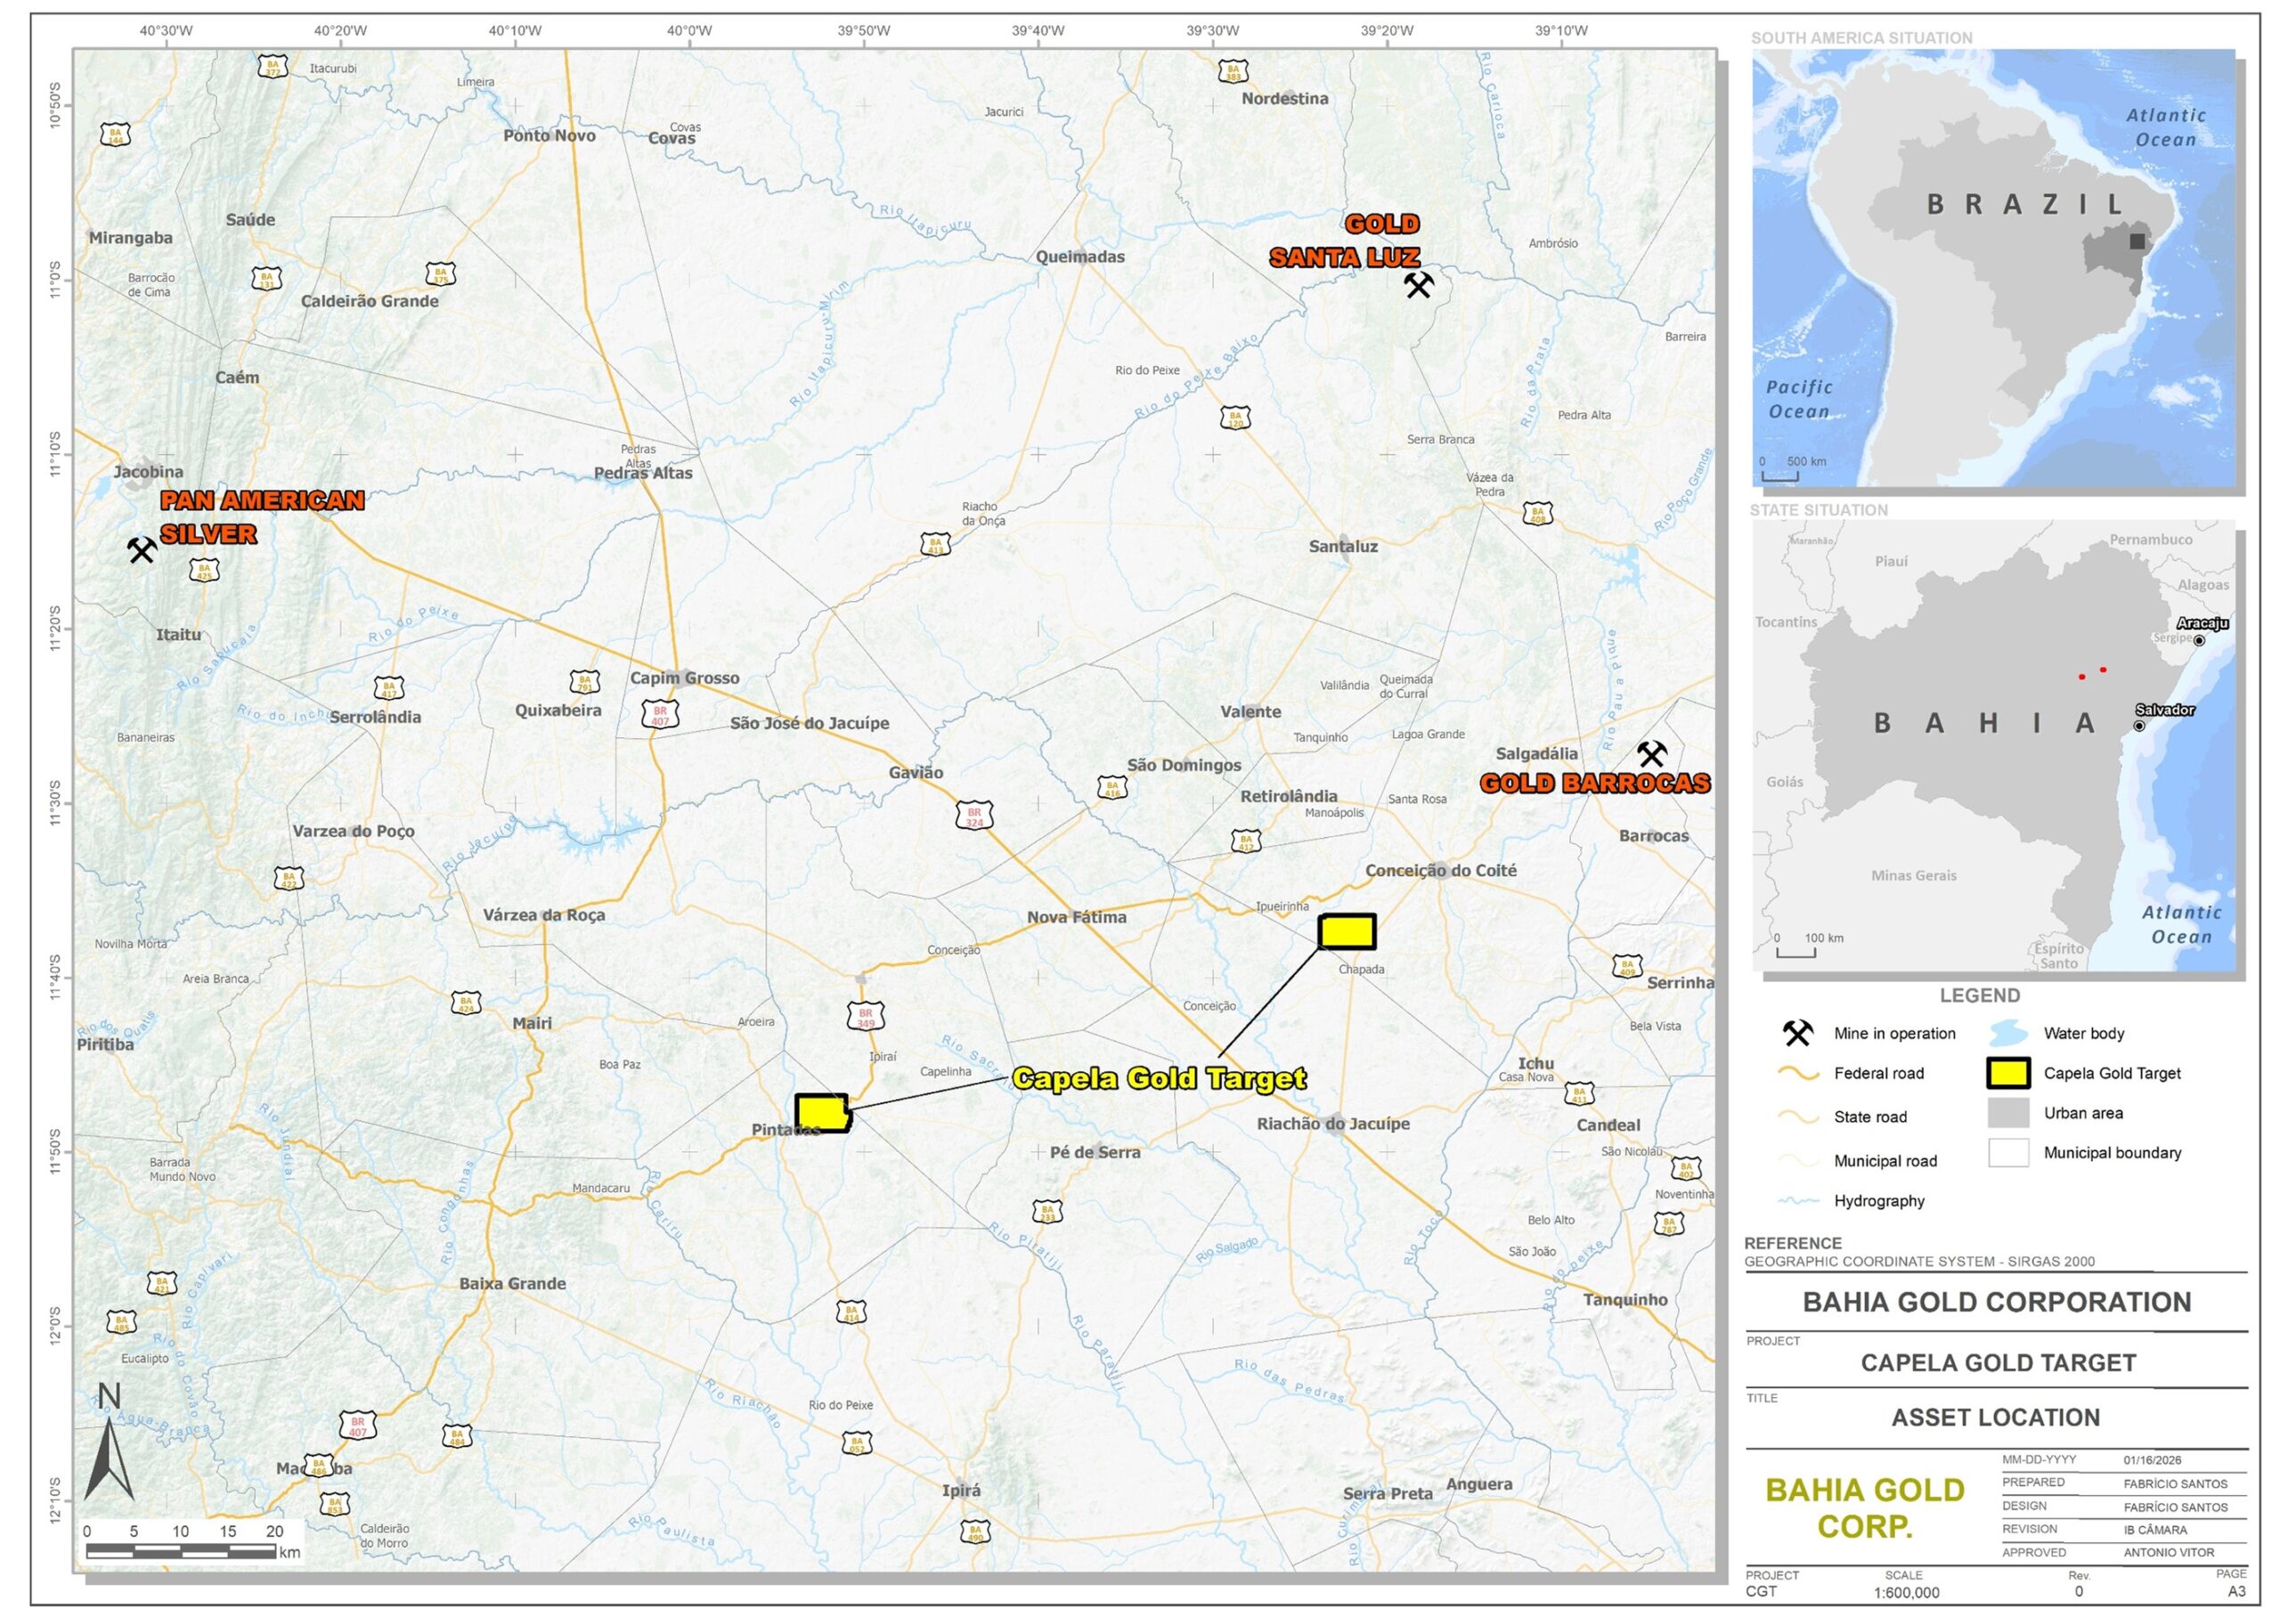Click the Salvador city marker in Bahia inset

point(2139,725)
